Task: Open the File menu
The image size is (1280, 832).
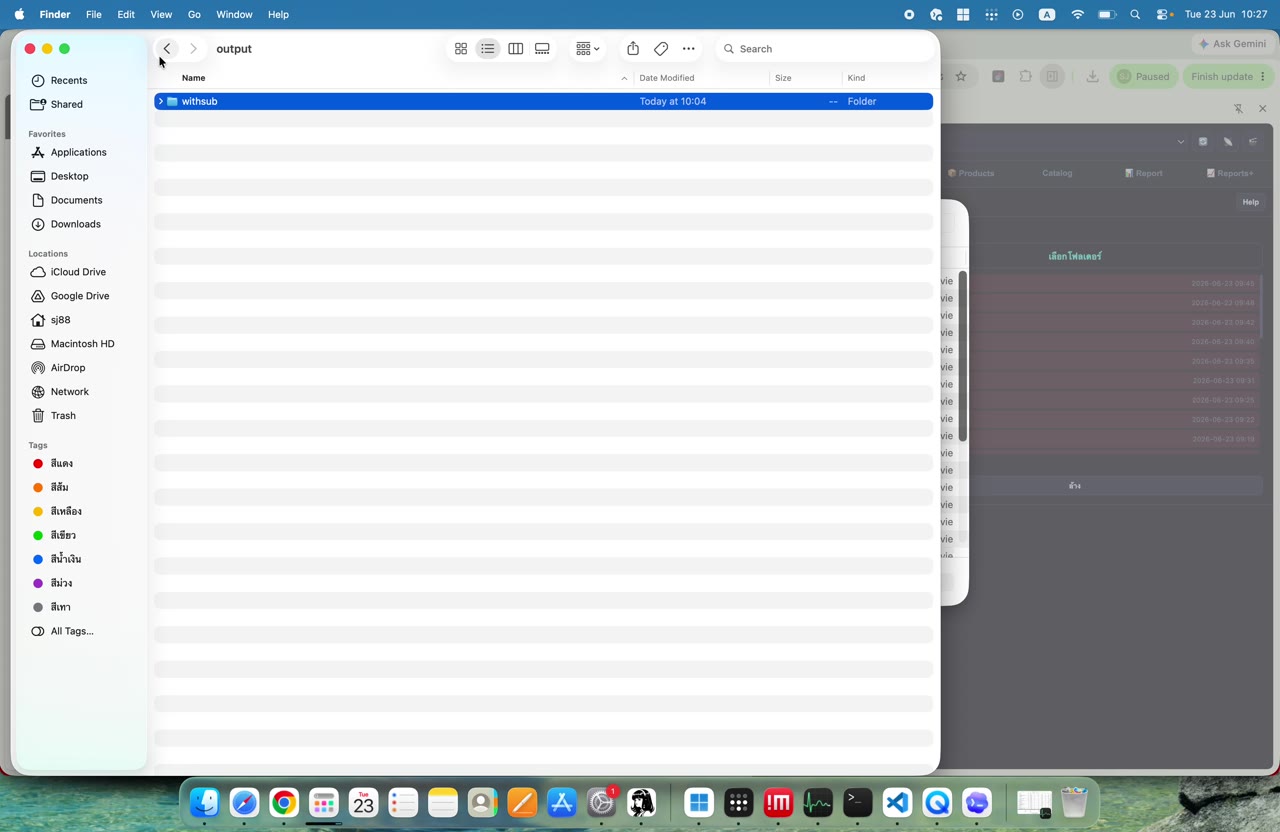Action: (94, 15)
